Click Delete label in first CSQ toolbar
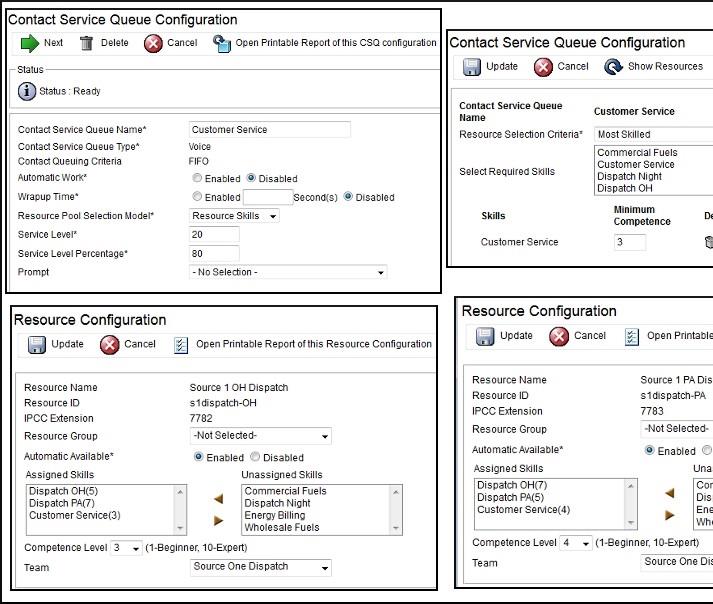Viewport: 713px width, 604px height. tap(115, 43)
